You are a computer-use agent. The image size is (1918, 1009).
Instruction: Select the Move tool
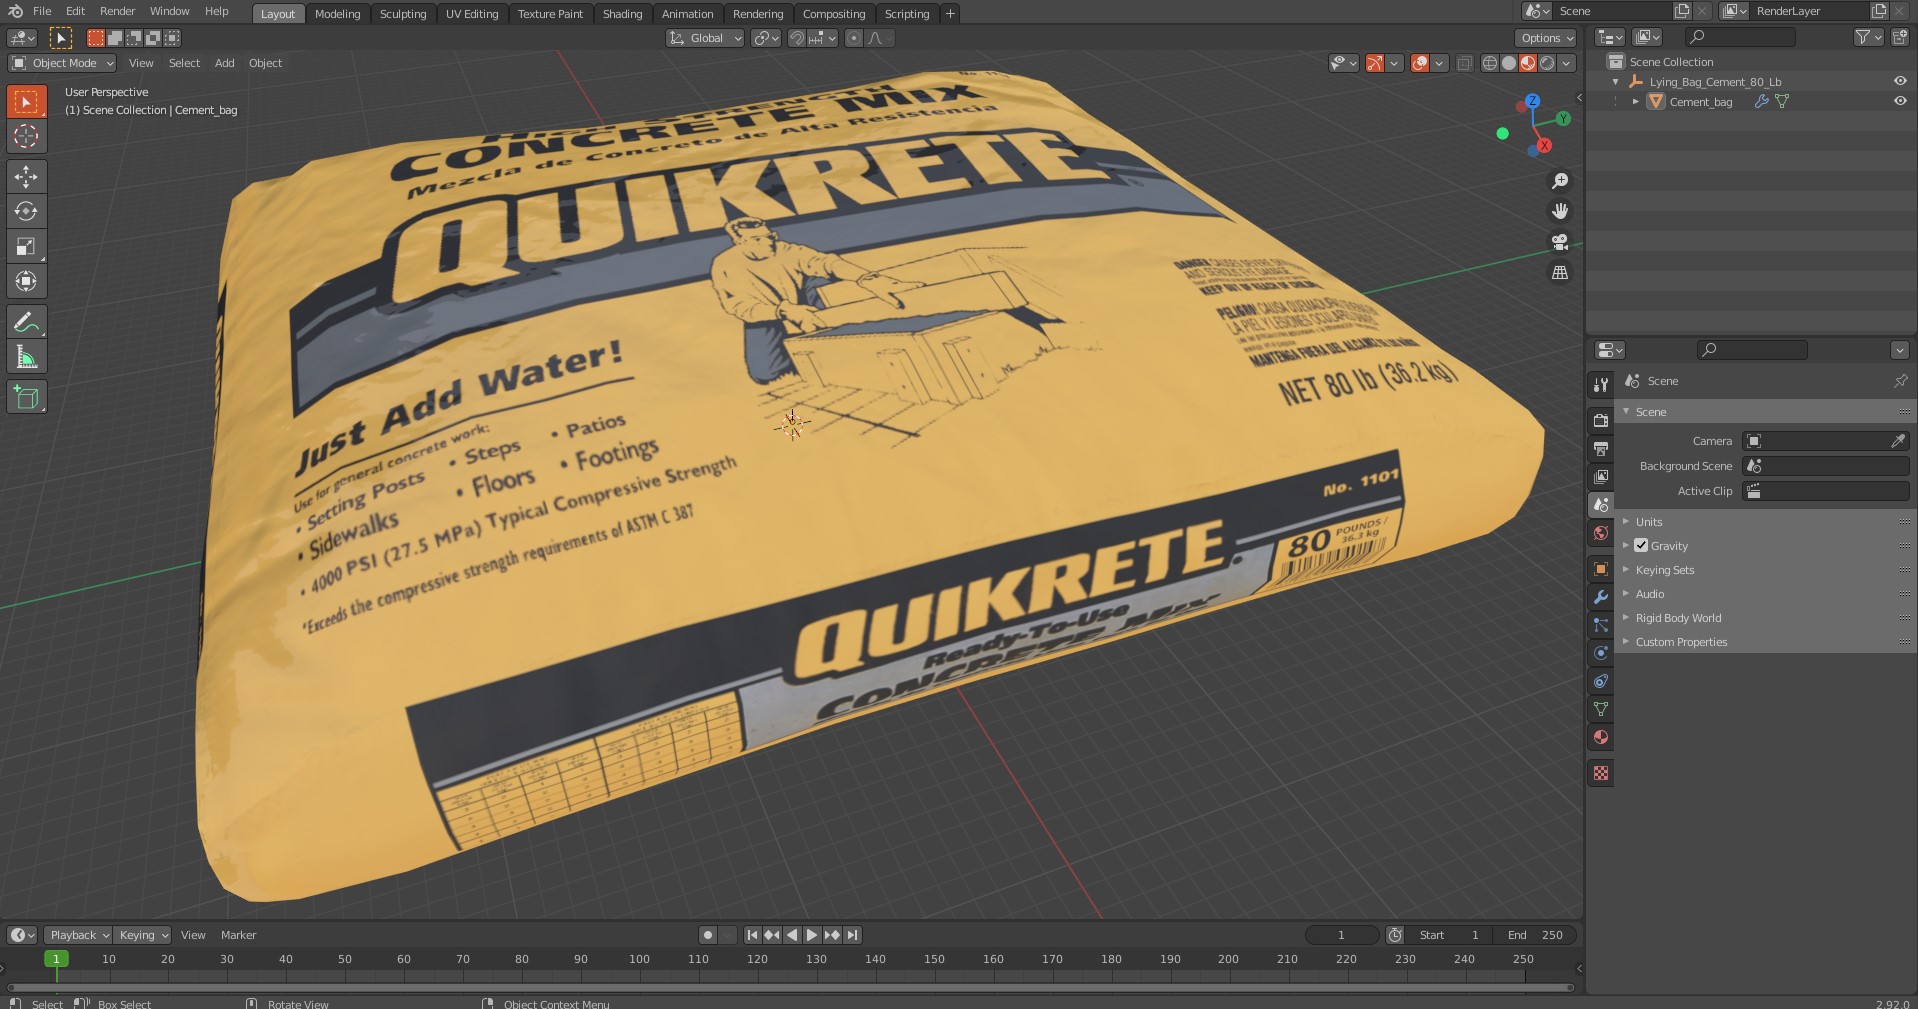point(26,177)
